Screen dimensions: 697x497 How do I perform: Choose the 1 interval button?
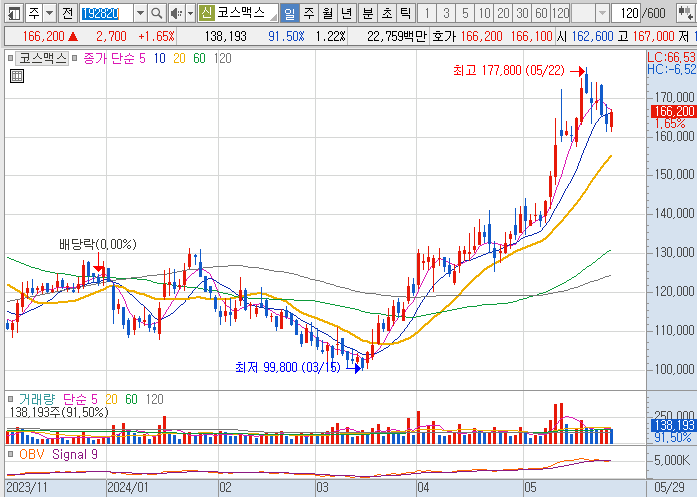(x=427, y=13)
